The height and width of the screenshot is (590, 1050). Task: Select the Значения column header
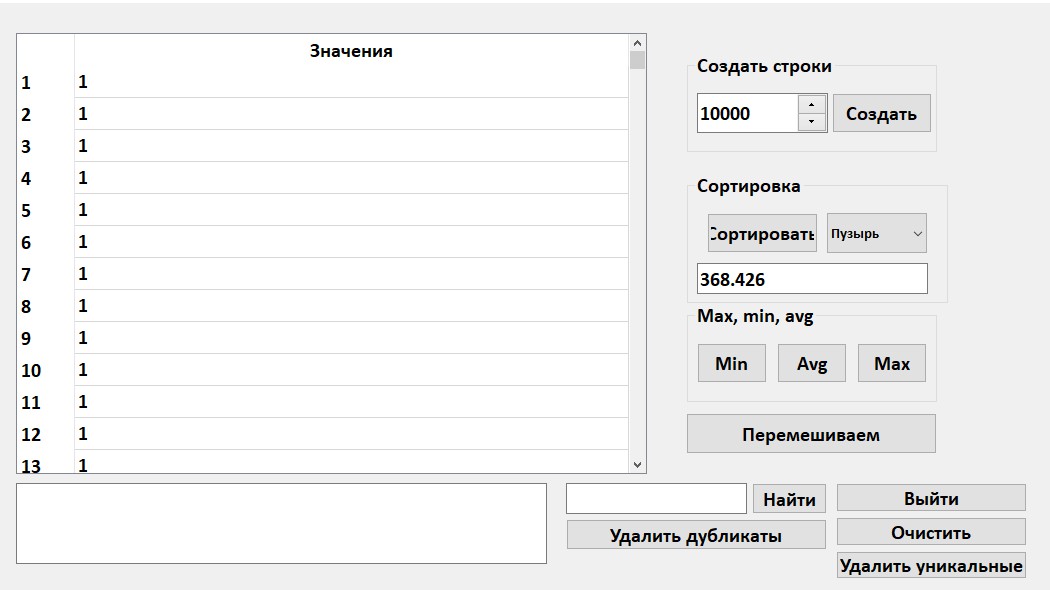(x=351, y=51)
